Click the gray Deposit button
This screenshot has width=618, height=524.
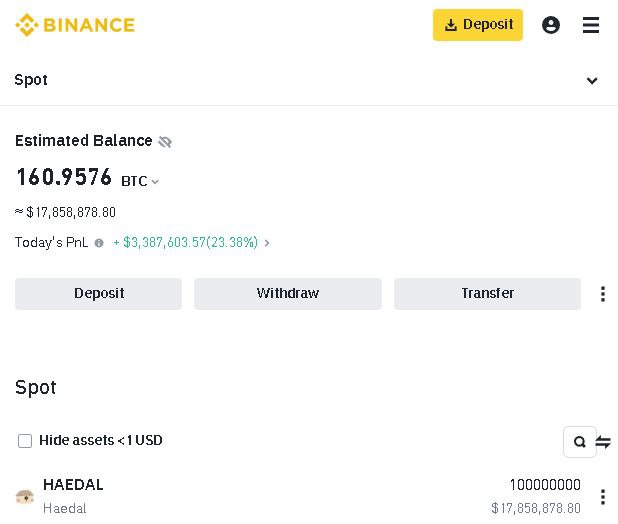coord(99,294)
